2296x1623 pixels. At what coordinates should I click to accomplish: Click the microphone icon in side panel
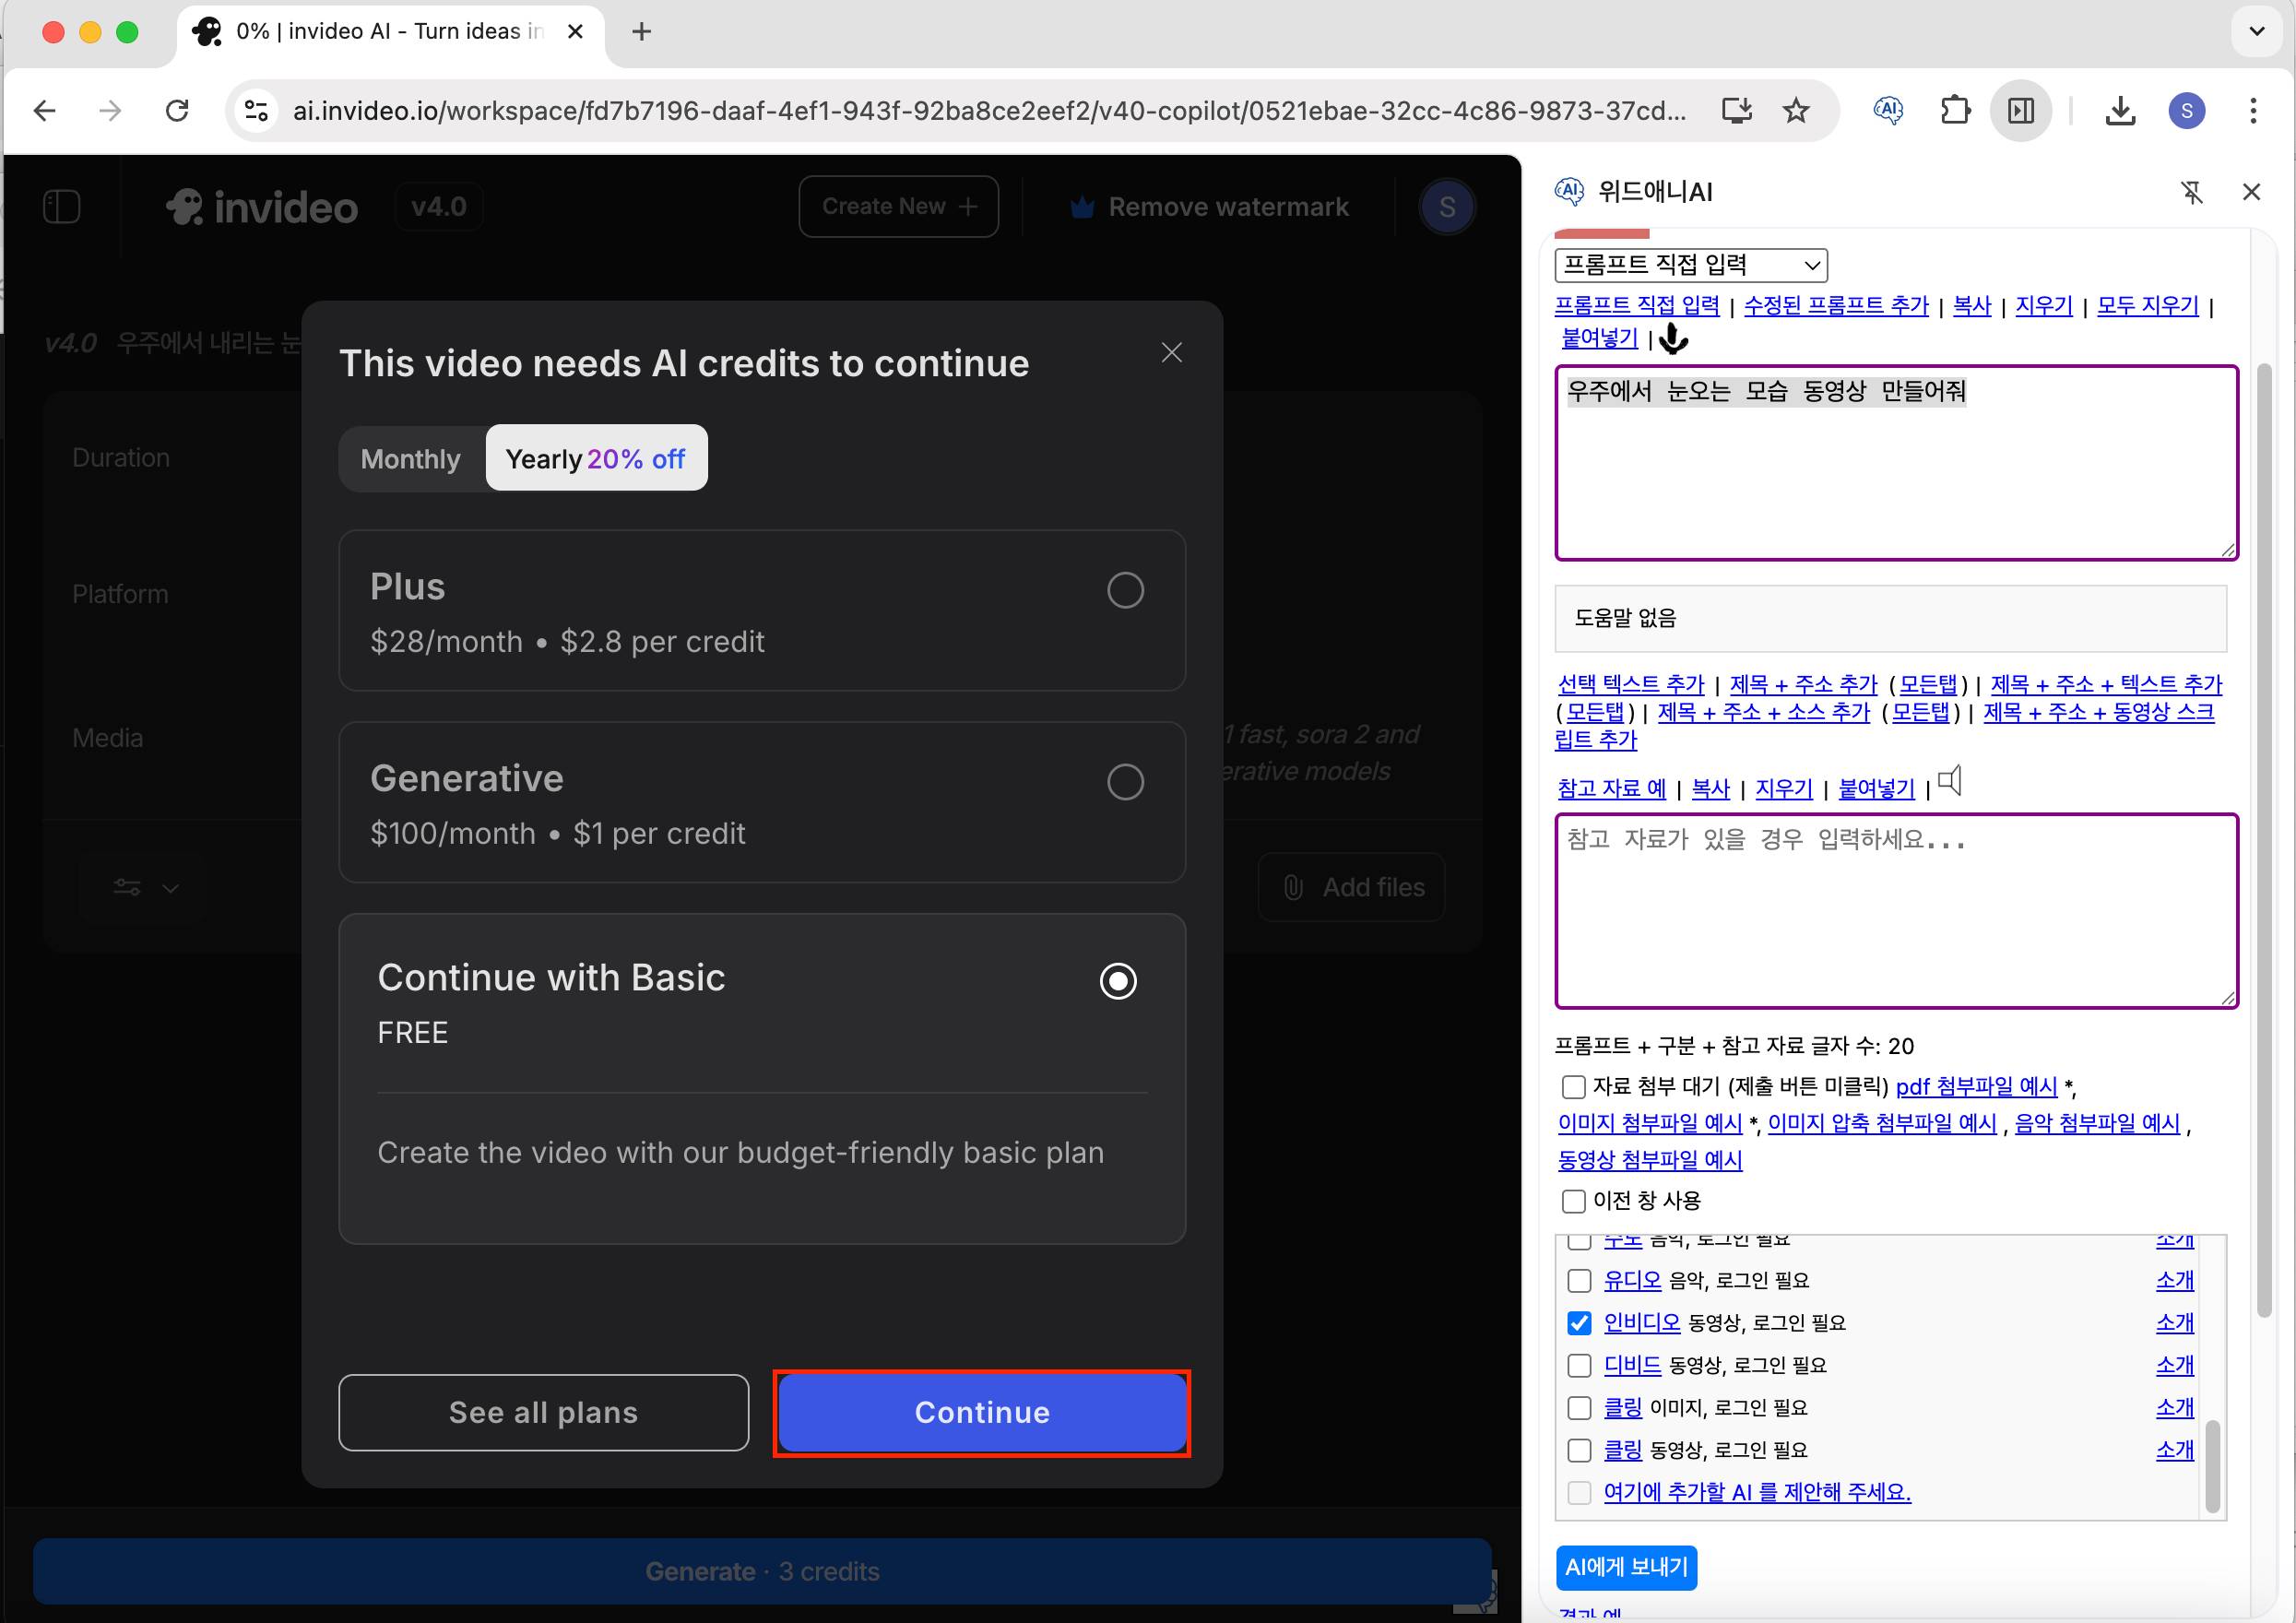[1673, 340]
